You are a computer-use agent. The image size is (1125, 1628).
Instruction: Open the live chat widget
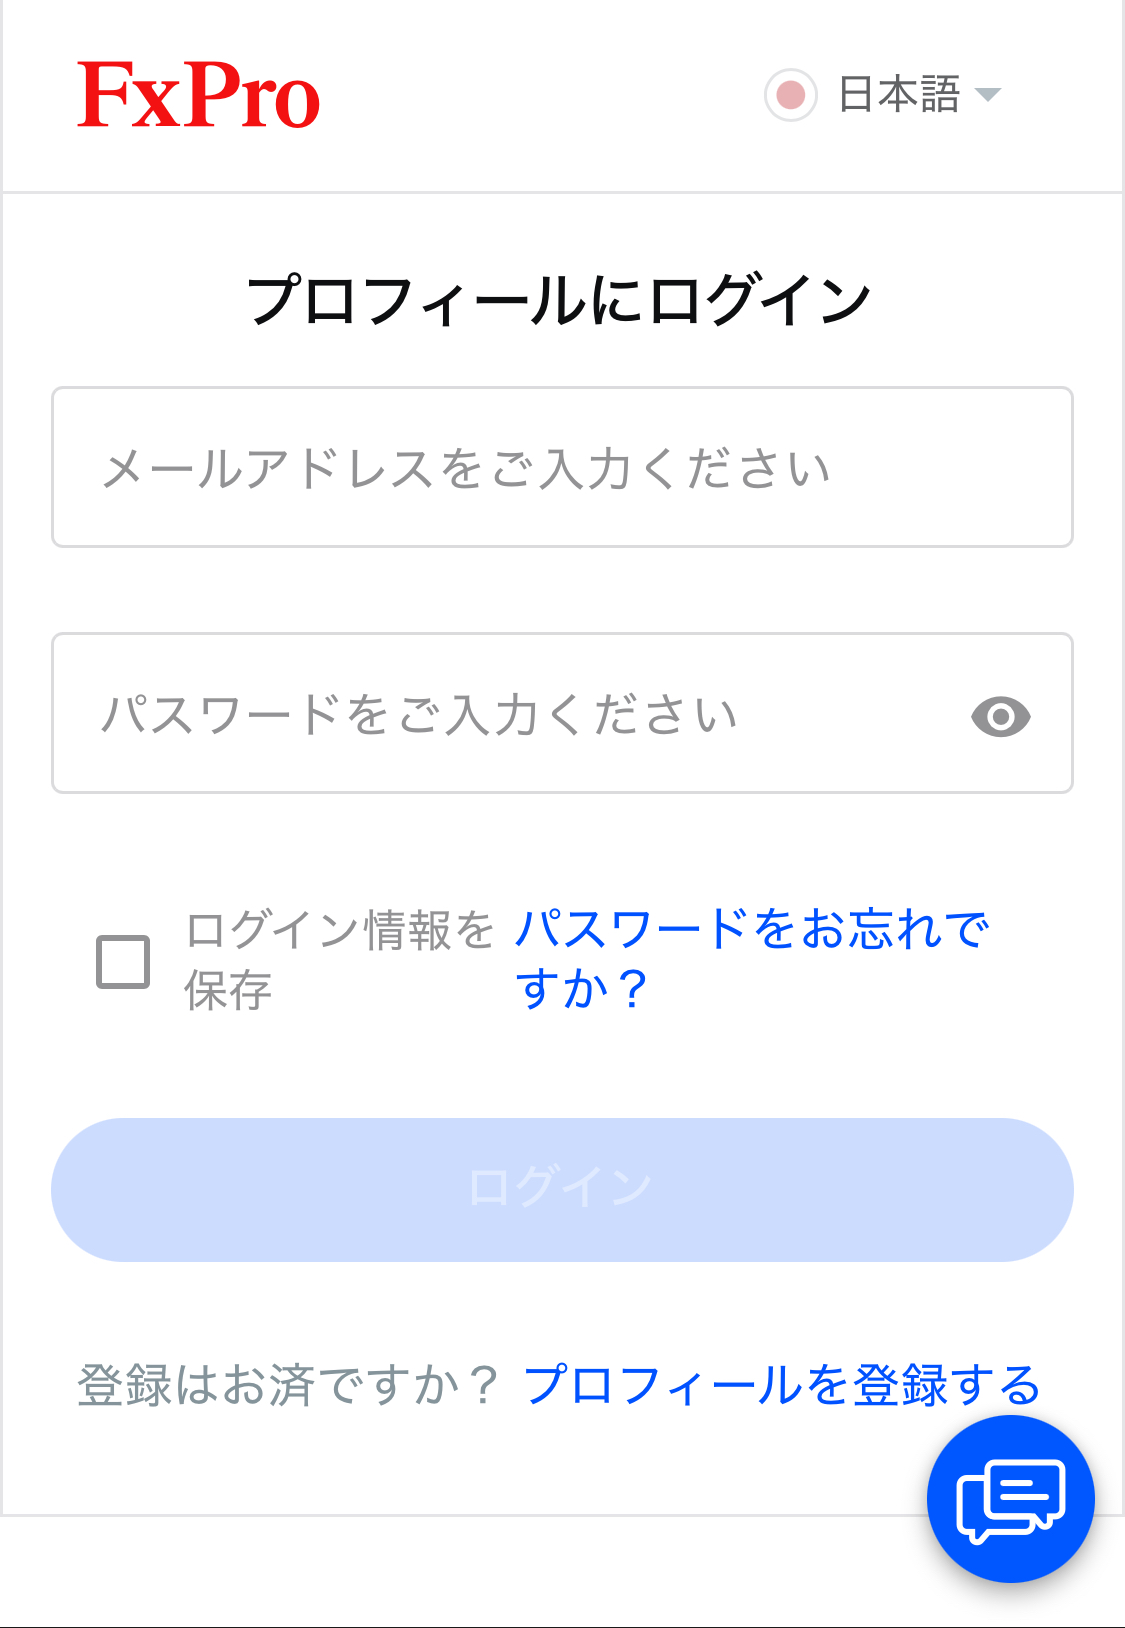1010,1498
